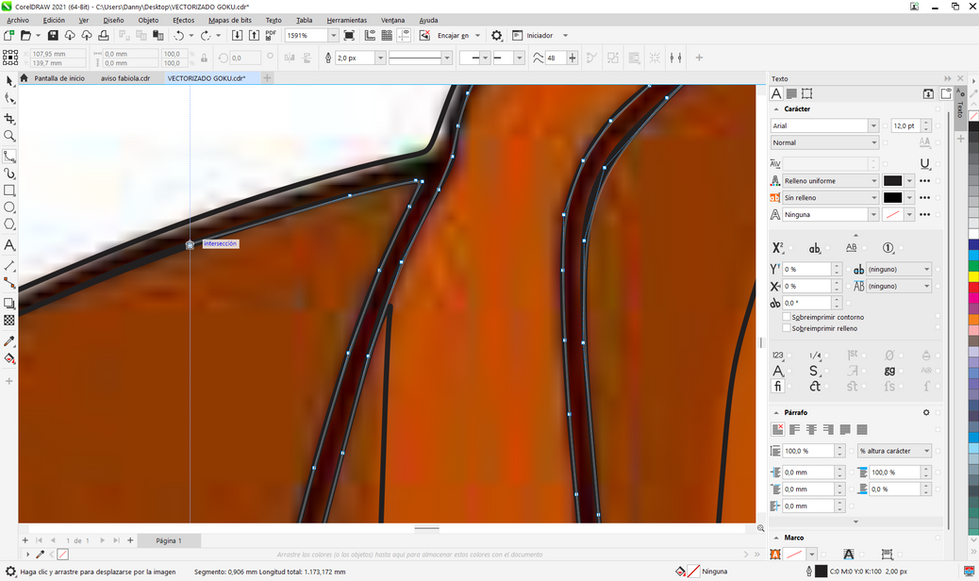Open the Normal font style dropdown
Image resolution: width=979 pixels, height=581 pixels.
pos(873,142)
